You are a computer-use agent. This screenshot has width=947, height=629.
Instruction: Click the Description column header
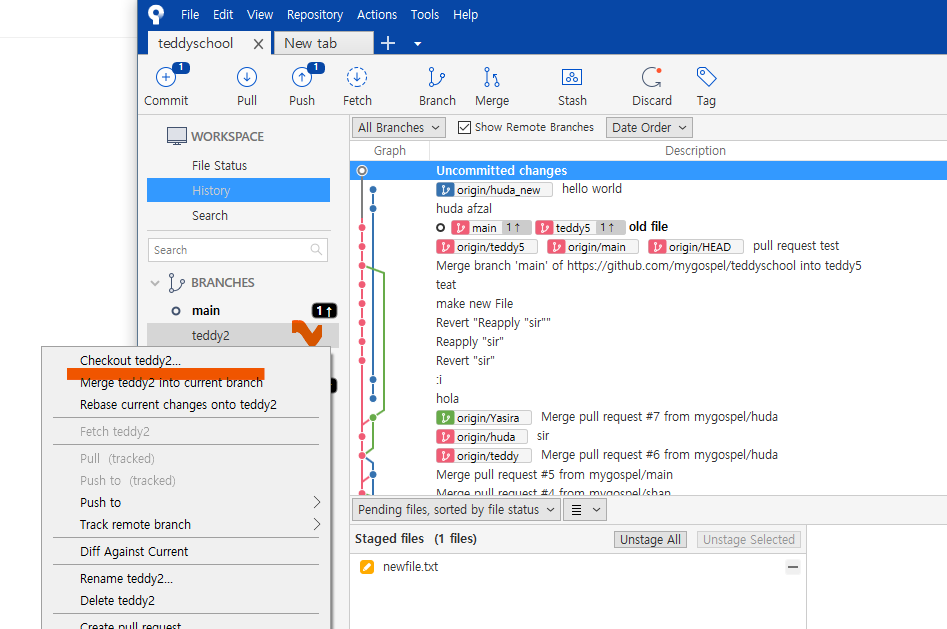(x=695, y=150)
